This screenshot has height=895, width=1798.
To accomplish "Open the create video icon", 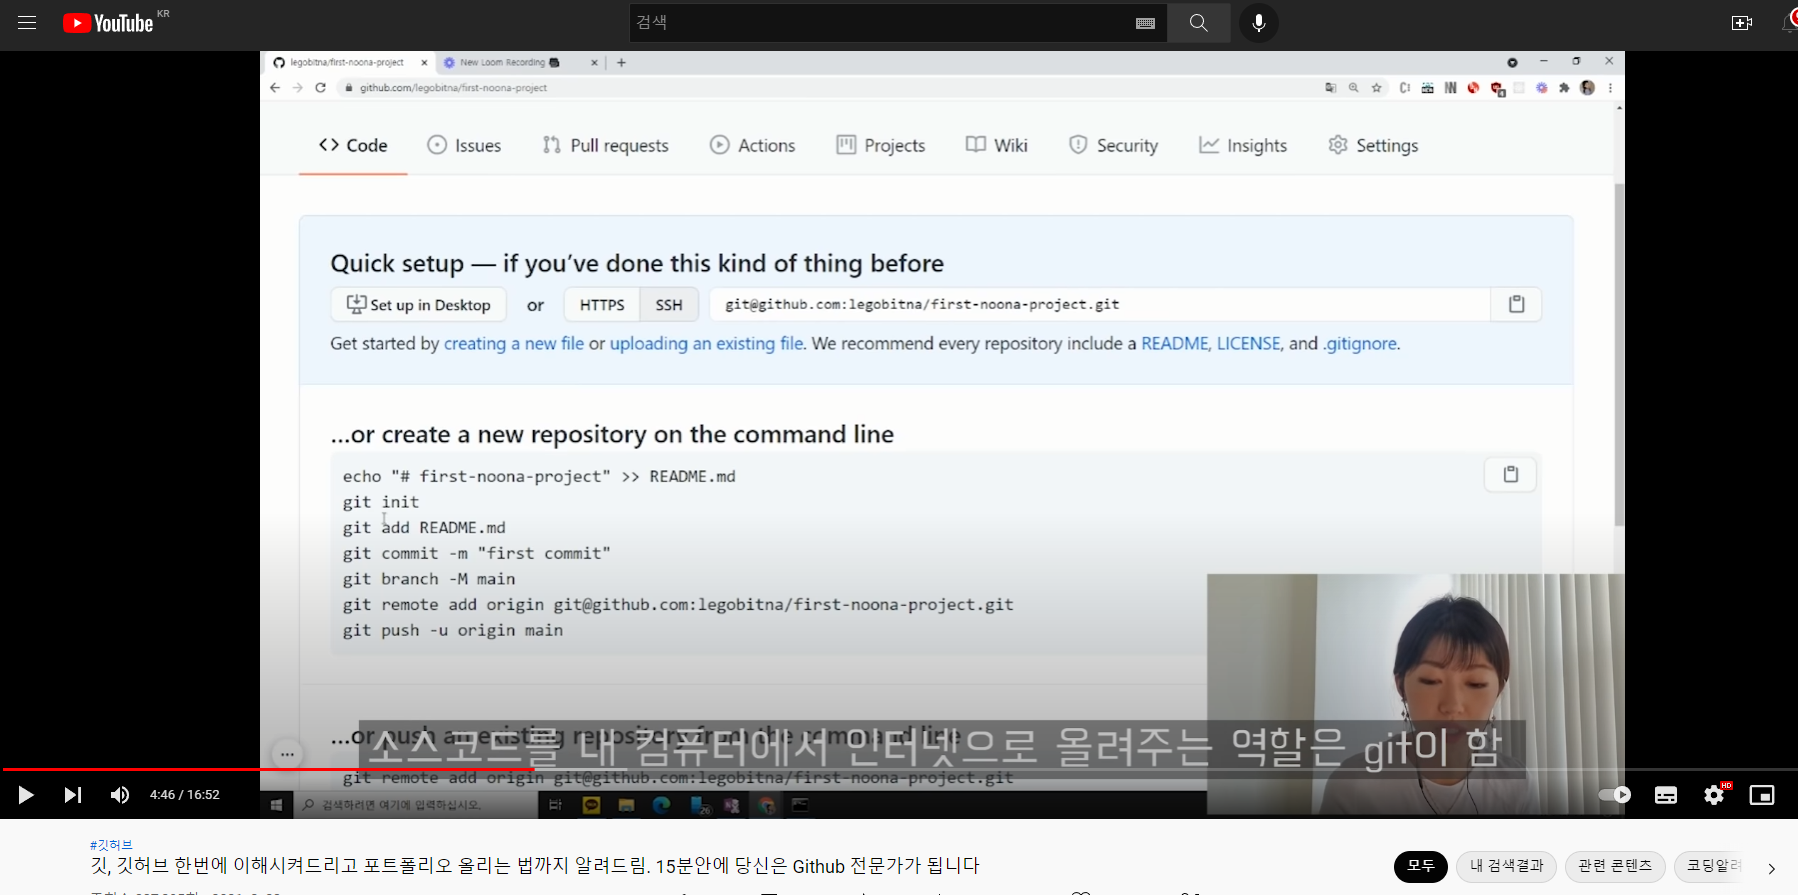I will pos(1742,23).
